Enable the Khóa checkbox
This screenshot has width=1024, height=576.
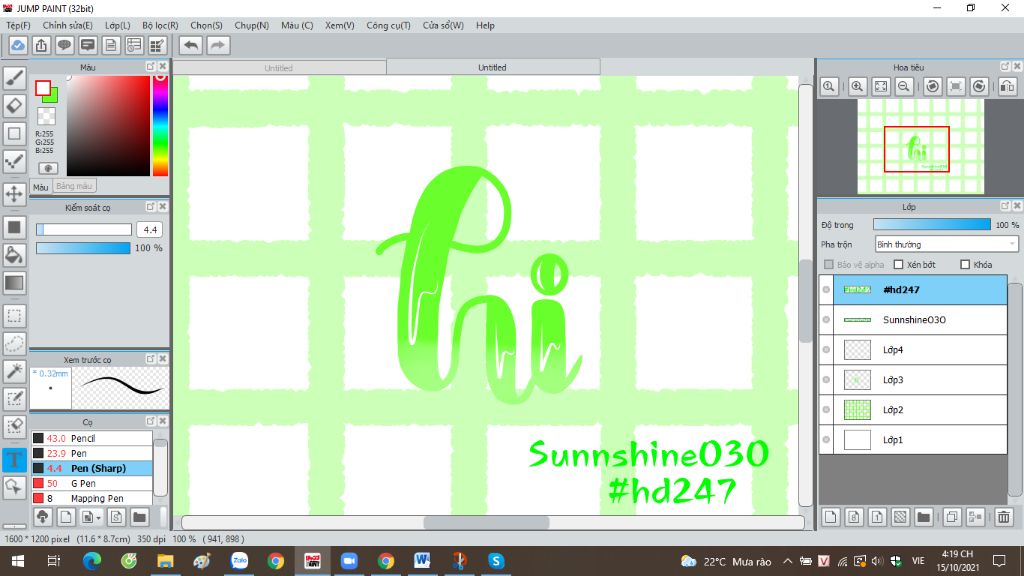click(965, 264)
